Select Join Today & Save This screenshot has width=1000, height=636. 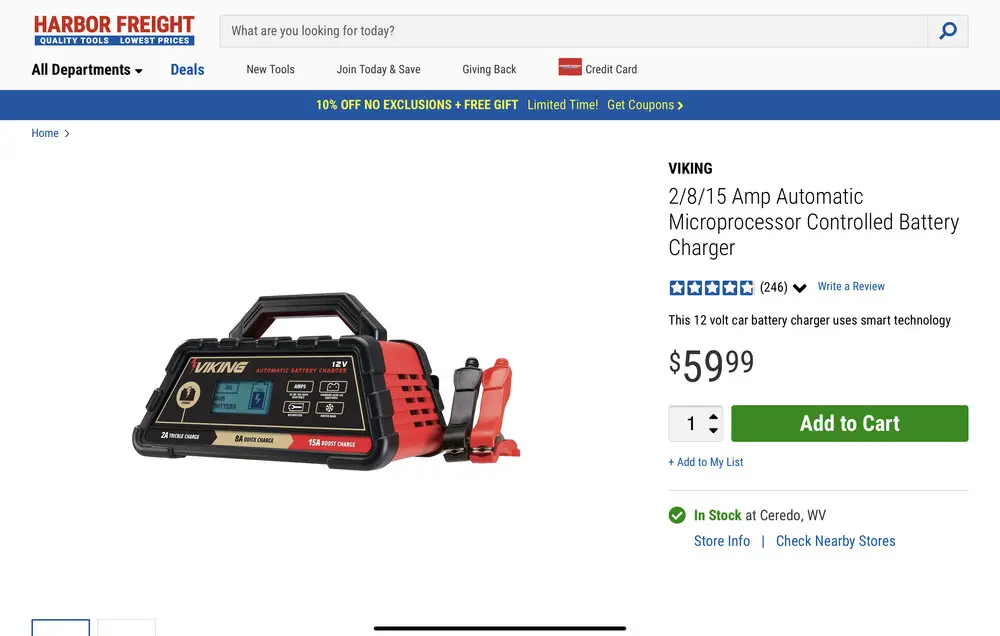[x=378, y=70]
